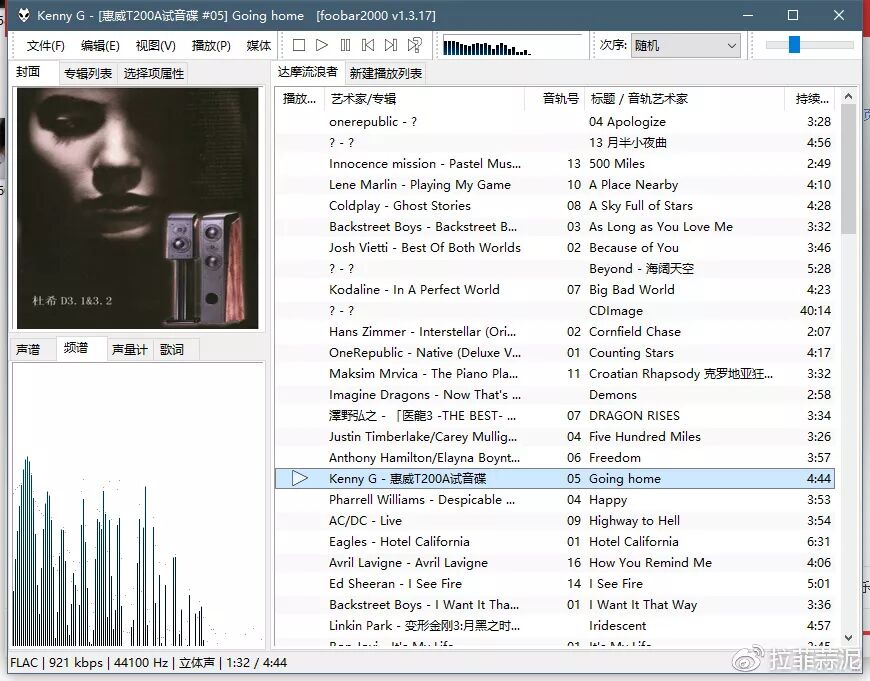
Task: Click the status bar time 1:32 / 4:44
Action: (256, 663)
